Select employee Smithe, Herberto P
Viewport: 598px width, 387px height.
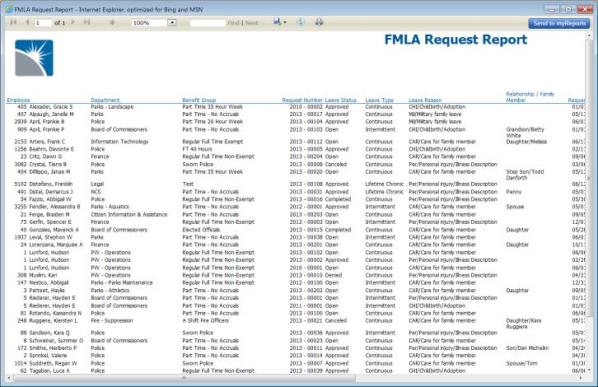[53, 348]
